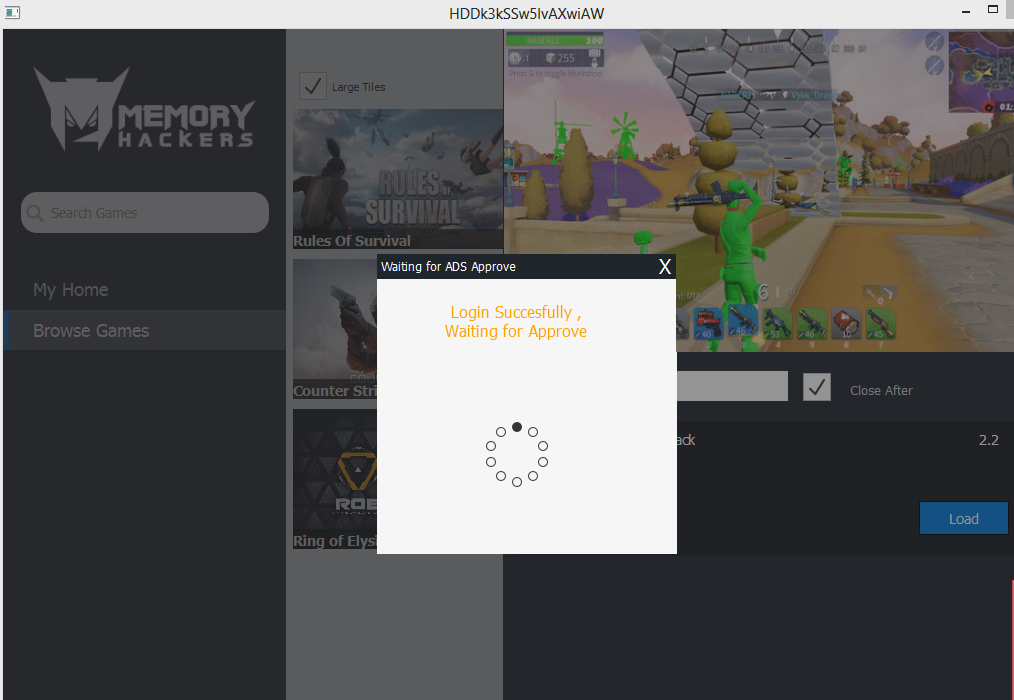This screenshot has width=1014, height=700.
Task: Click the search magnifier icon
Action: click(x=35, y=213)
